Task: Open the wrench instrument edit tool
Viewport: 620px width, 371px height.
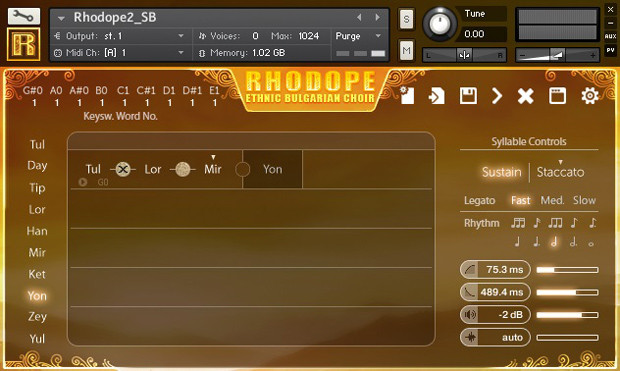Action: tap(24, 16)
